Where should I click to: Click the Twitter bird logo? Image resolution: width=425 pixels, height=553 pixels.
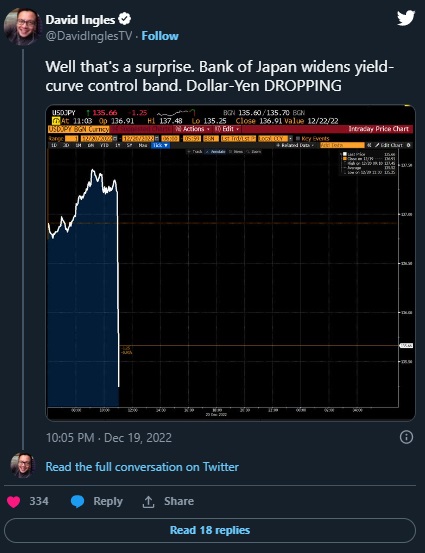406,18
